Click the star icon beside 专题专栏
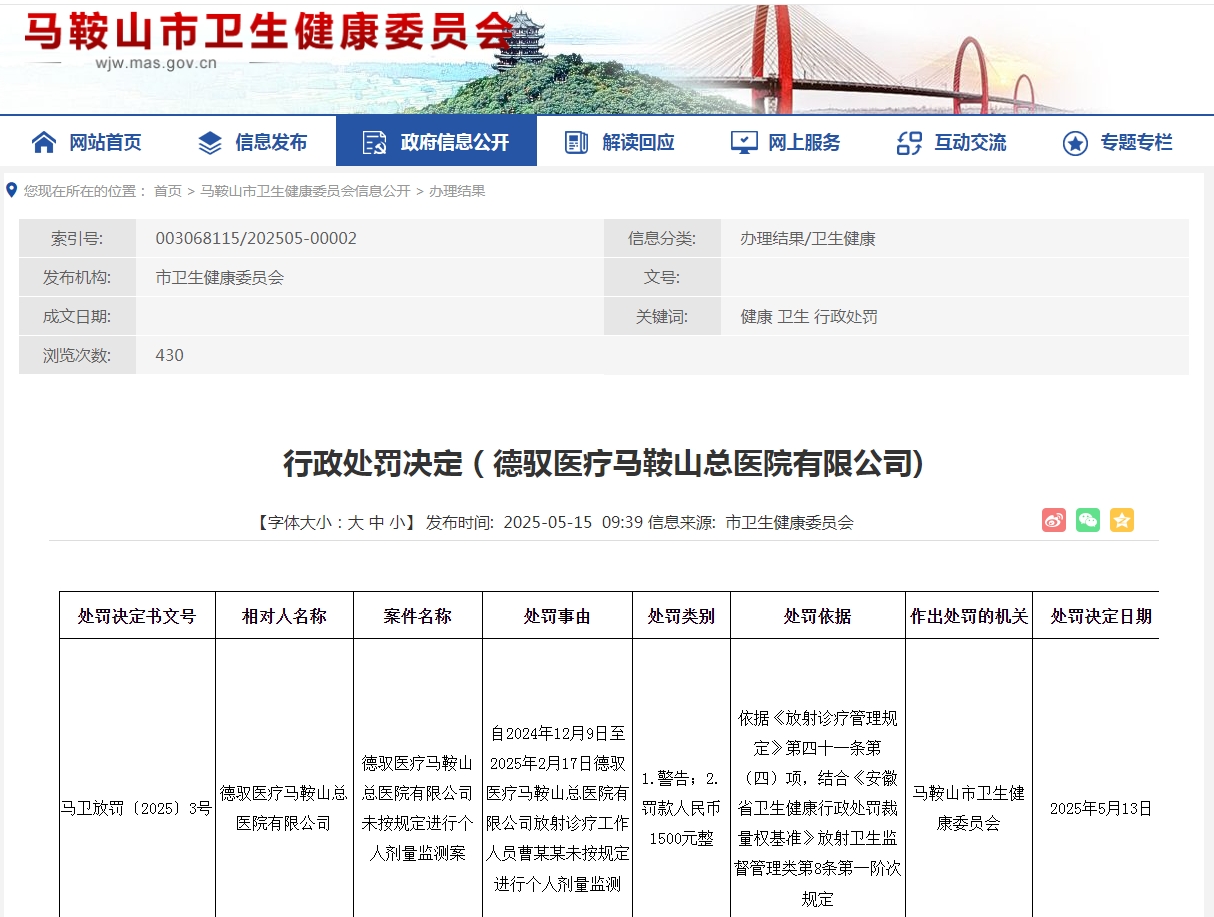The width and height of the screenshot is (1214, 917). coord(1075,142)
